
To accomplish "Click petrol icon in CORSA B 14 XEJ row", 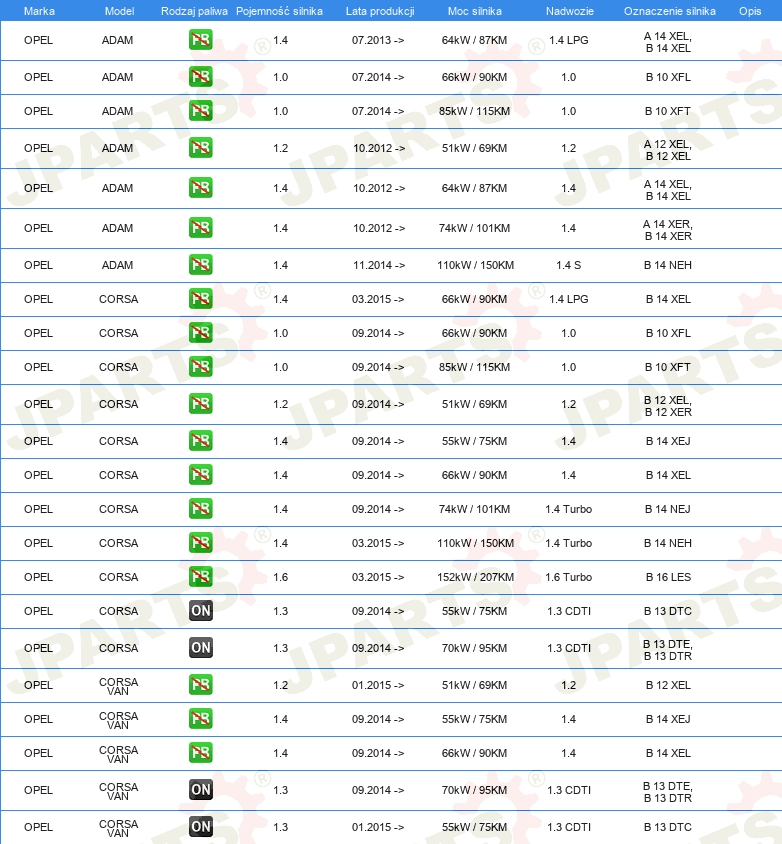I will 201,441.
